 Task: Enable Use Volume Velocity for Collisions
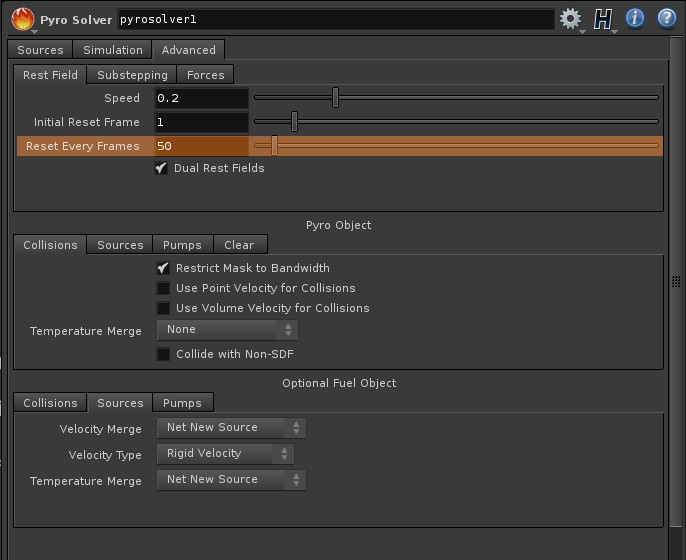[x=163, y=308]
